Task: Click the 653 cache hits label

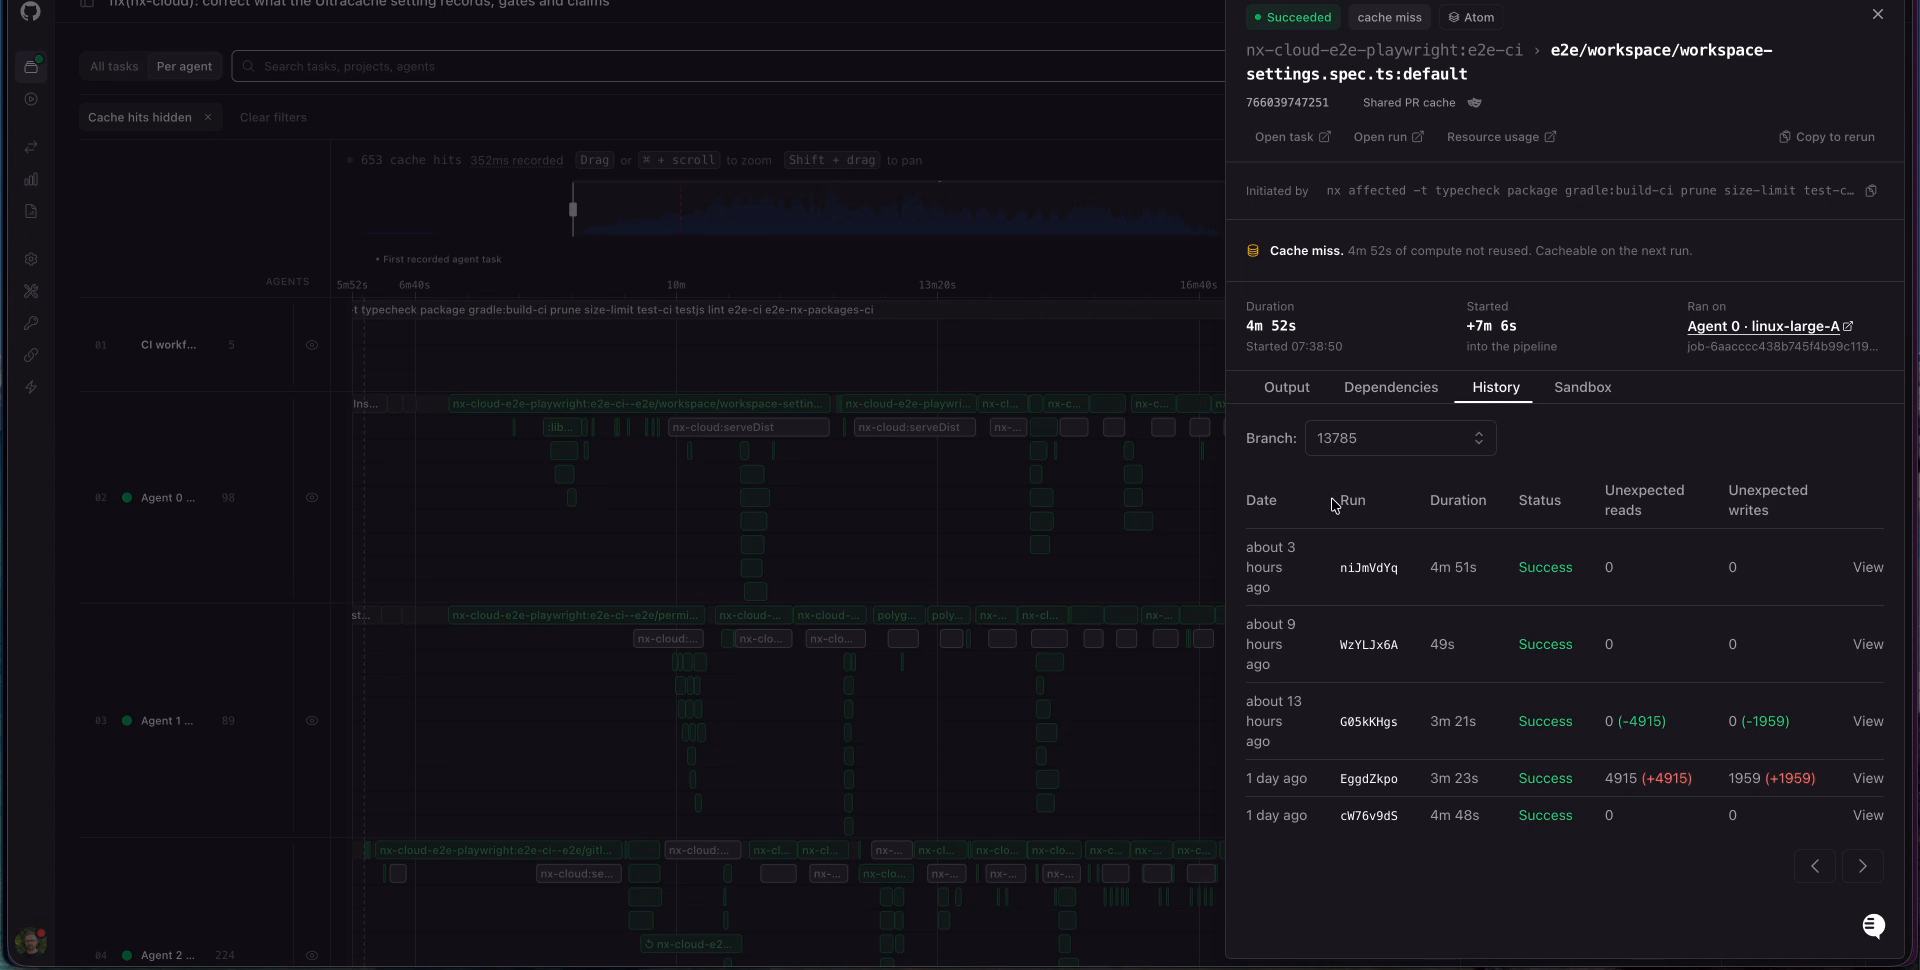Action: coord(411,160)
